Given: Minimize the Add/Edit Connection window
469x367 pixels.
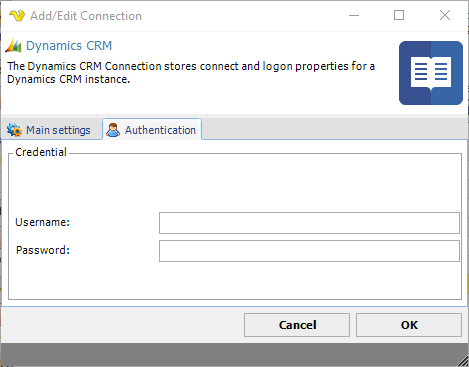Looking at the screenshot, I should coord(354,15).
